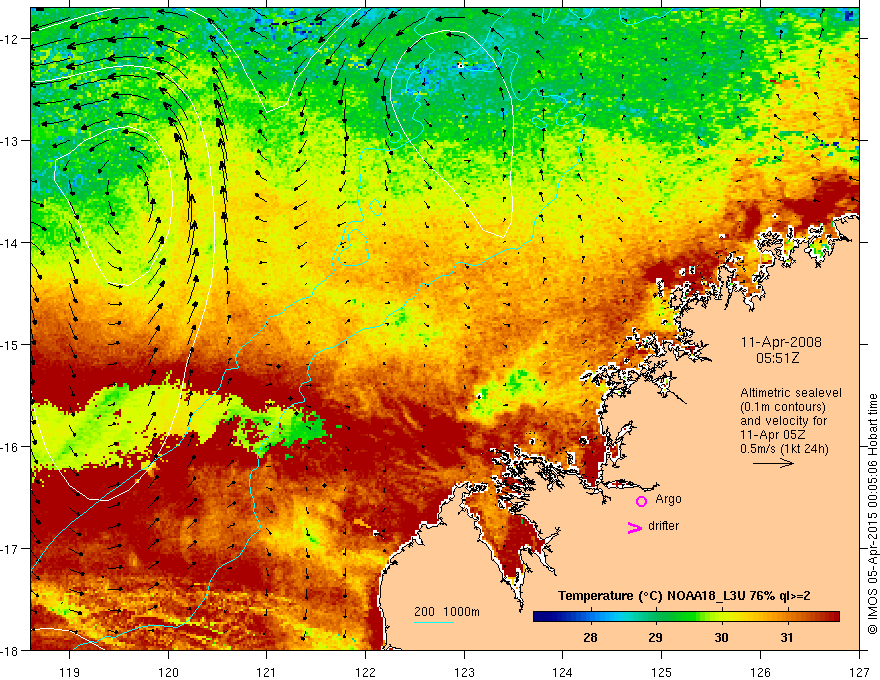Click the '200 1000m' depth label

click(x=447, y=612)
